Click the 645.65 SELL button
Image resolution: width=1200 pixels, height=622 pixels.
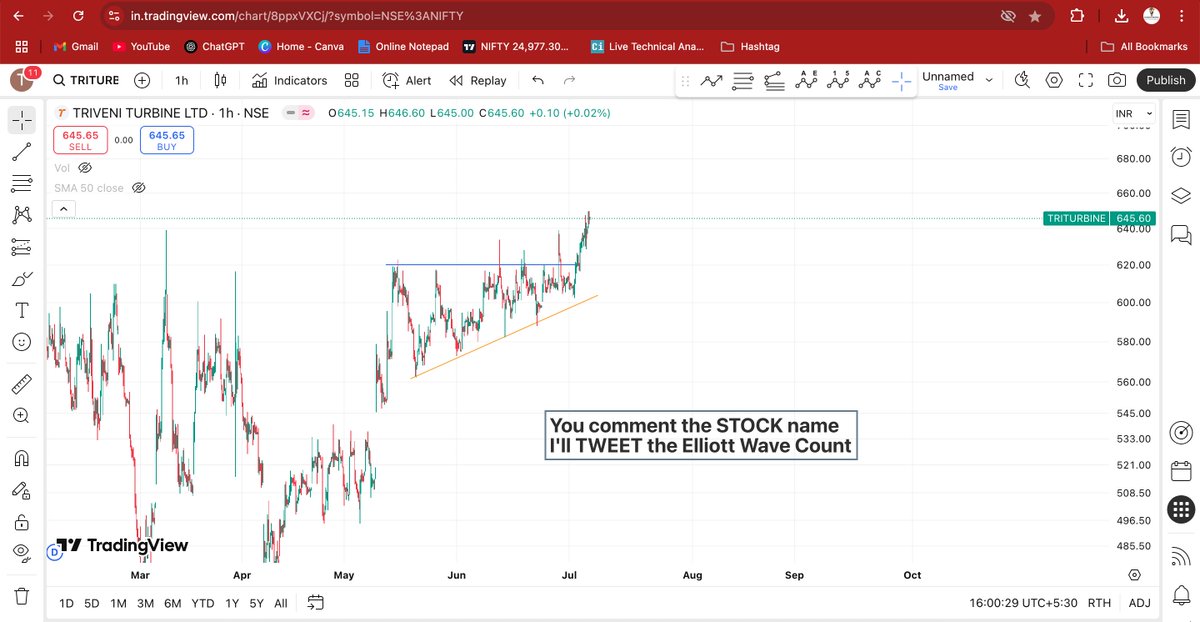80,140
